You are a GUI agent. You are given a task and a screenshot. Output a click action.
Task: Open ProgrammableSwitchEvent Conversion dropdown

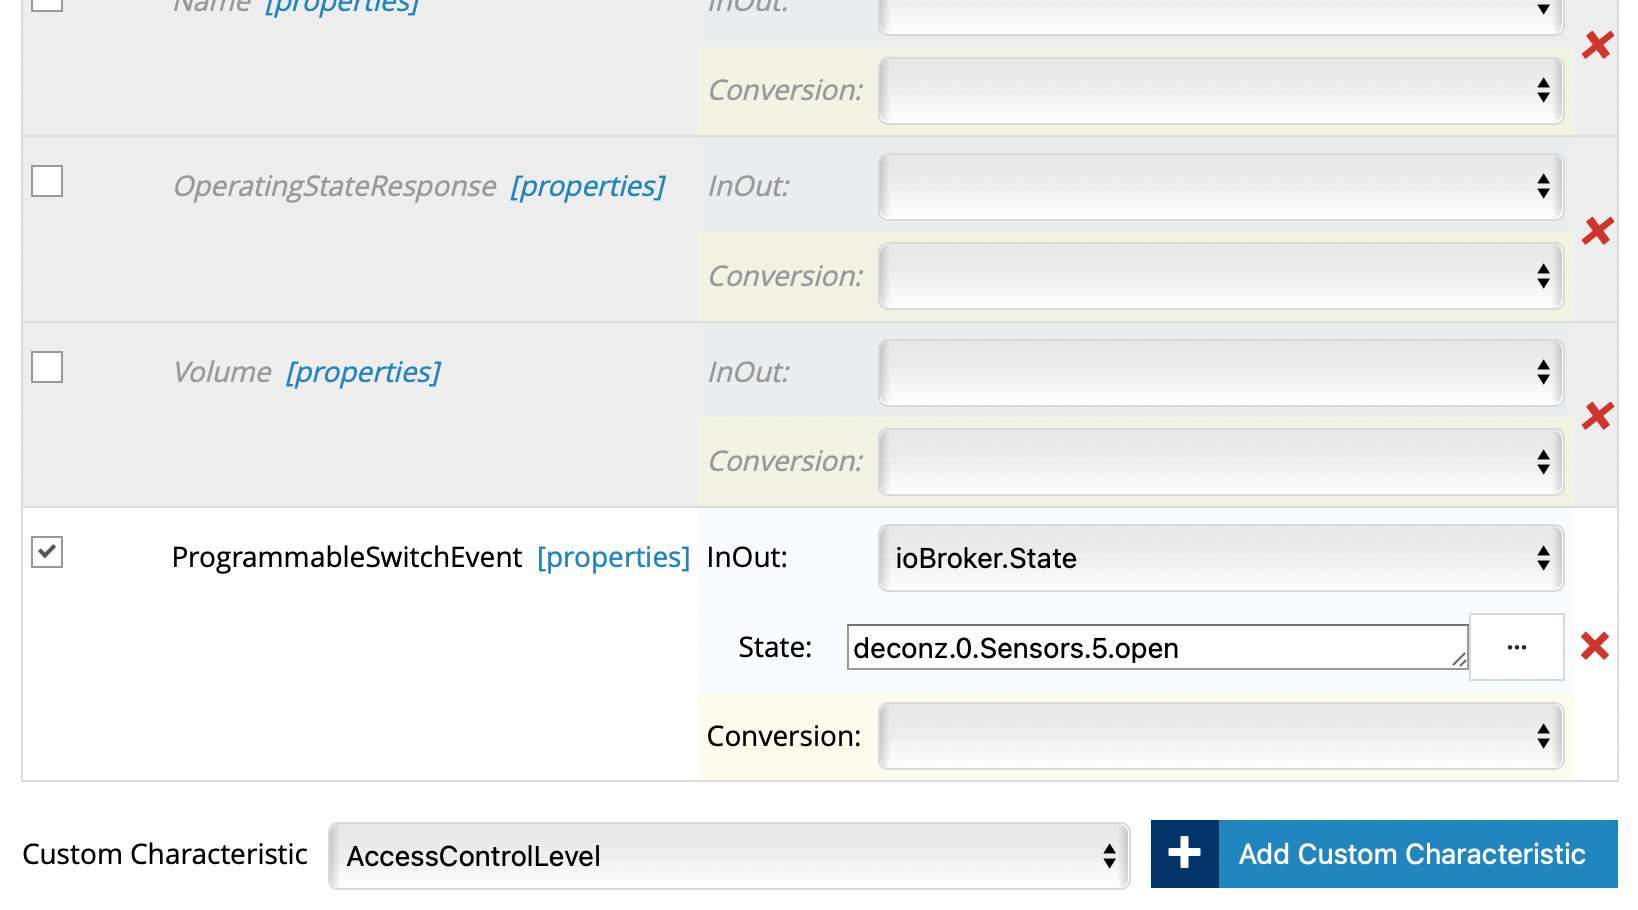coord(1220,736)
